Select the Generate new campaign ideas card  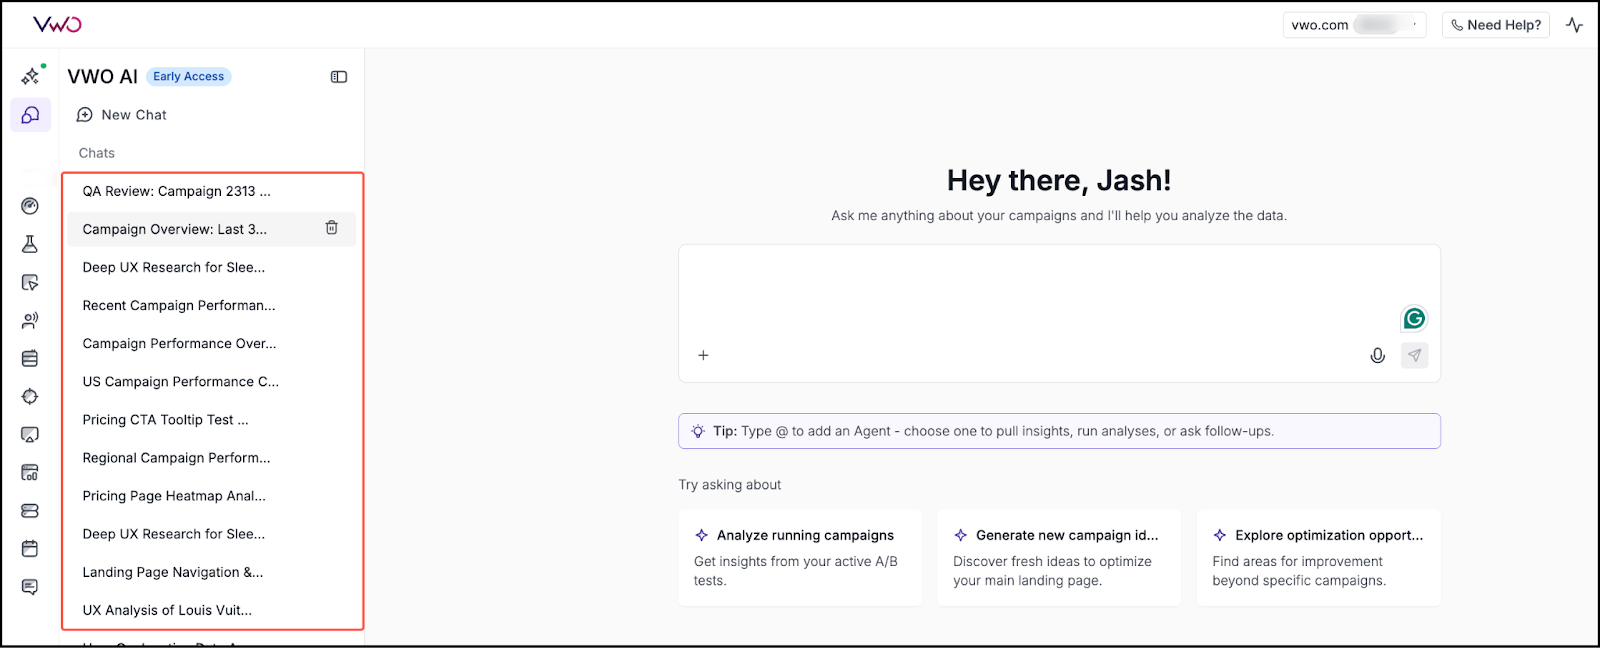tap(1058, 557)
